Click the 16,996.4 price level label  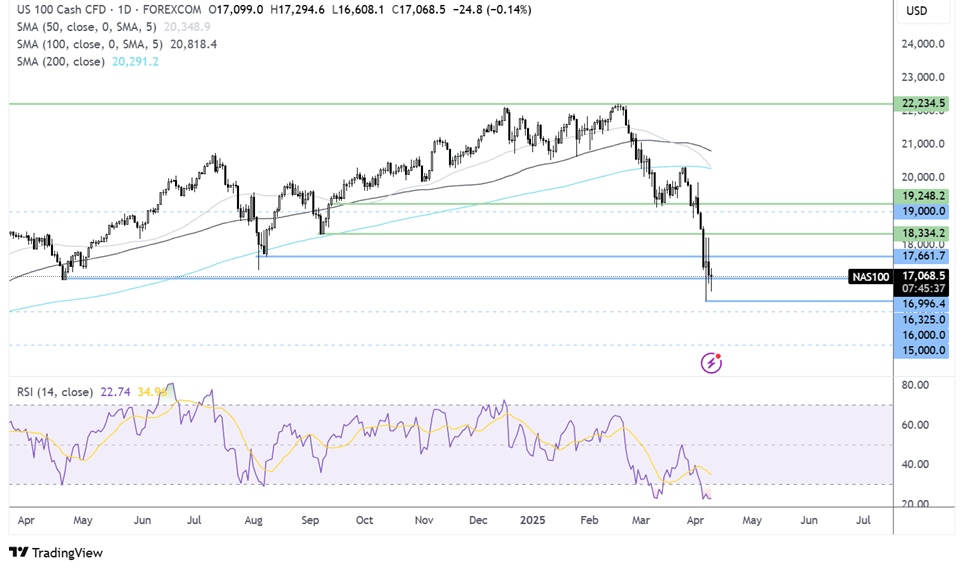pos(921,304)
